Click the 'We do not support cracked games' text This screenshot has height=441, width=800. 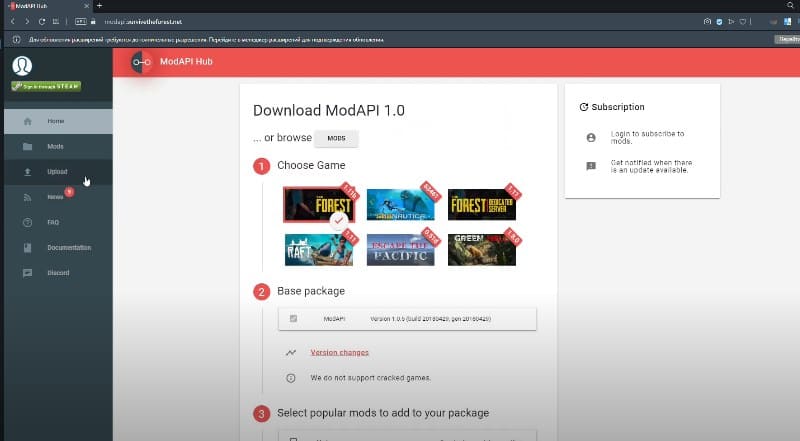pyautogui.click(x=370, y=378)
